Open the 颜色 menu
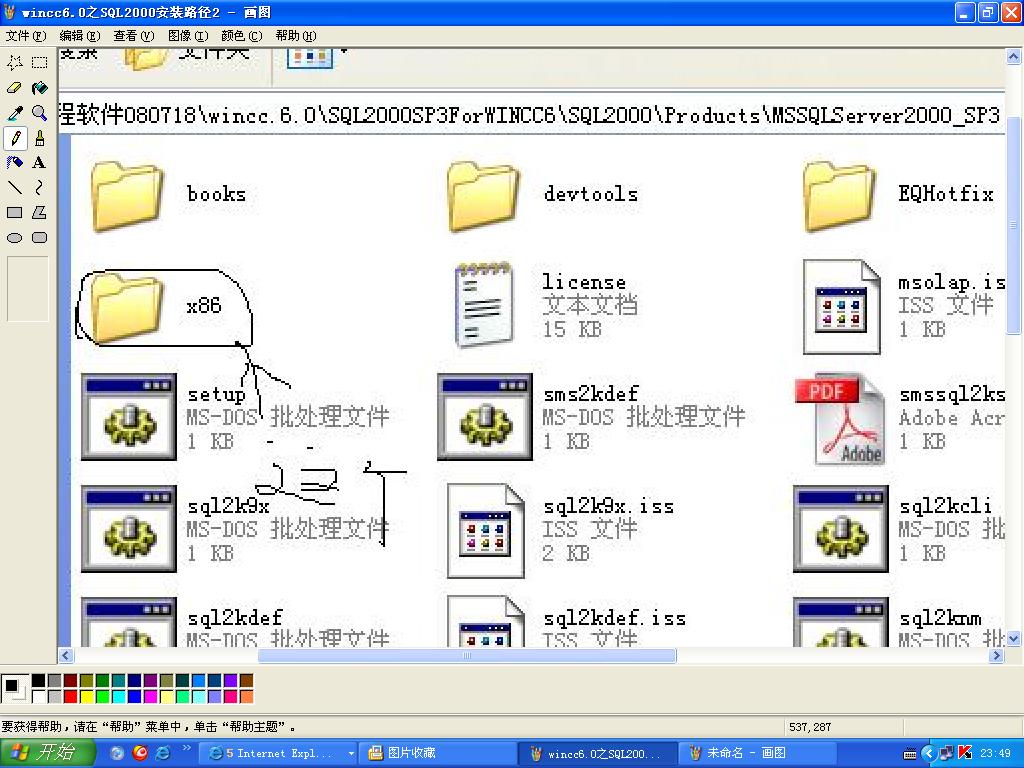Screen dimensions: 1024x768 [x=242, y=36]
